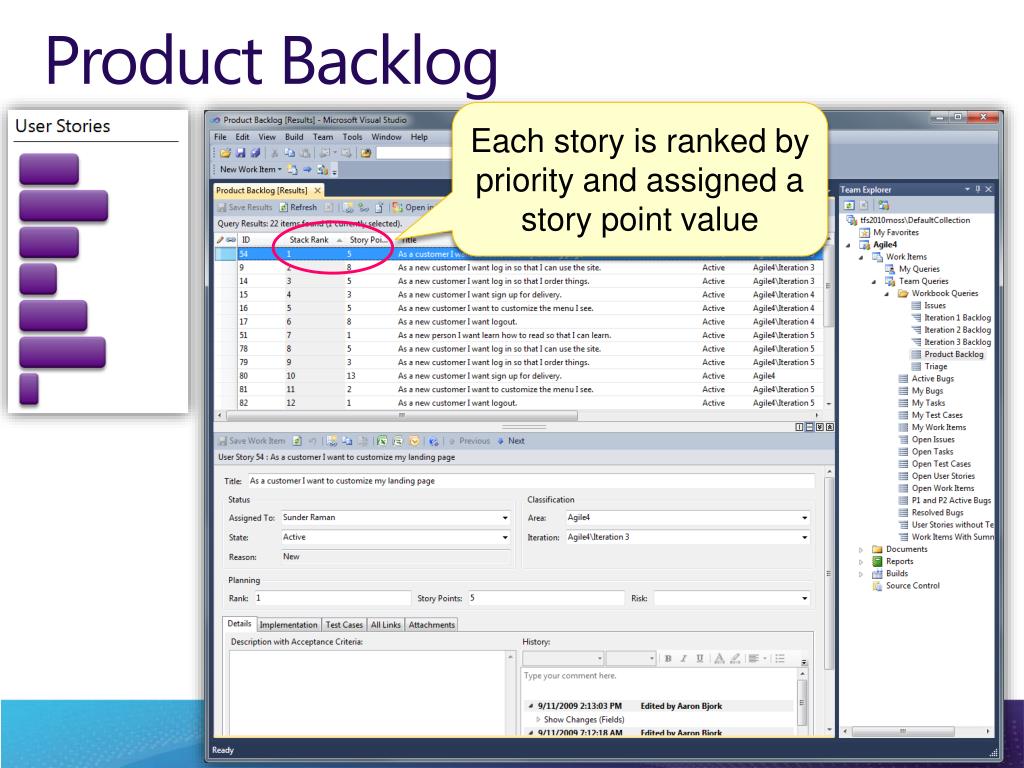Expand the Documents node in Team Explorer
This screenshot has width=1024, height=768.
pyautogui.click(x=861, y=550)
